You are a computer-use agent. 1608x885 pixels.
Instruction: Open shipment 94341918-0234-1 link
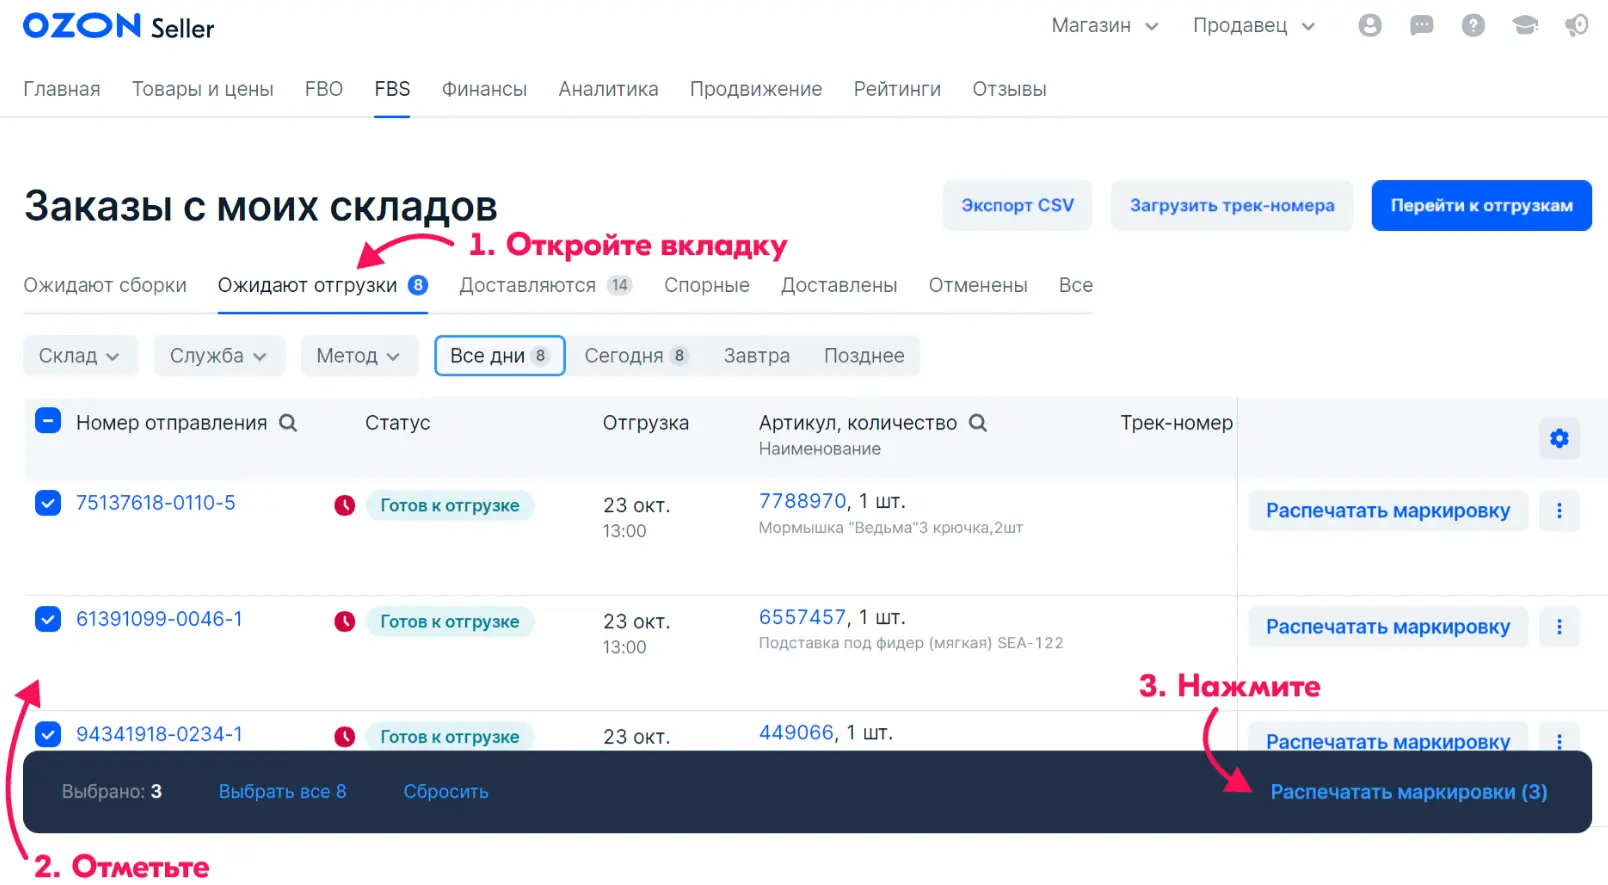[159, 735]
